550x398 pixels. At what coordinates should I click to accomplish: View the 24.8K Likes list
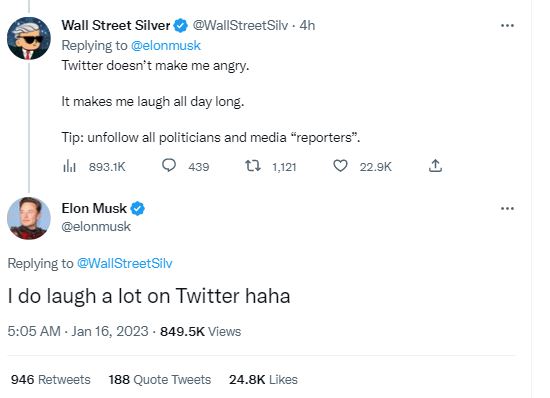tap(263, 379)
